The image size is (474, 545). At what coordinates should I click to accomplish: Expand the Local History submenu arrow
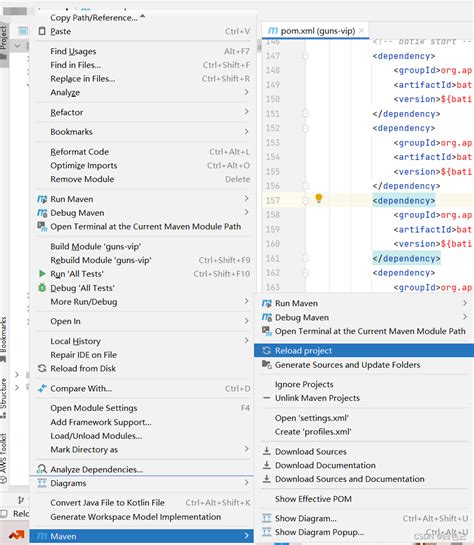[246, 340]
